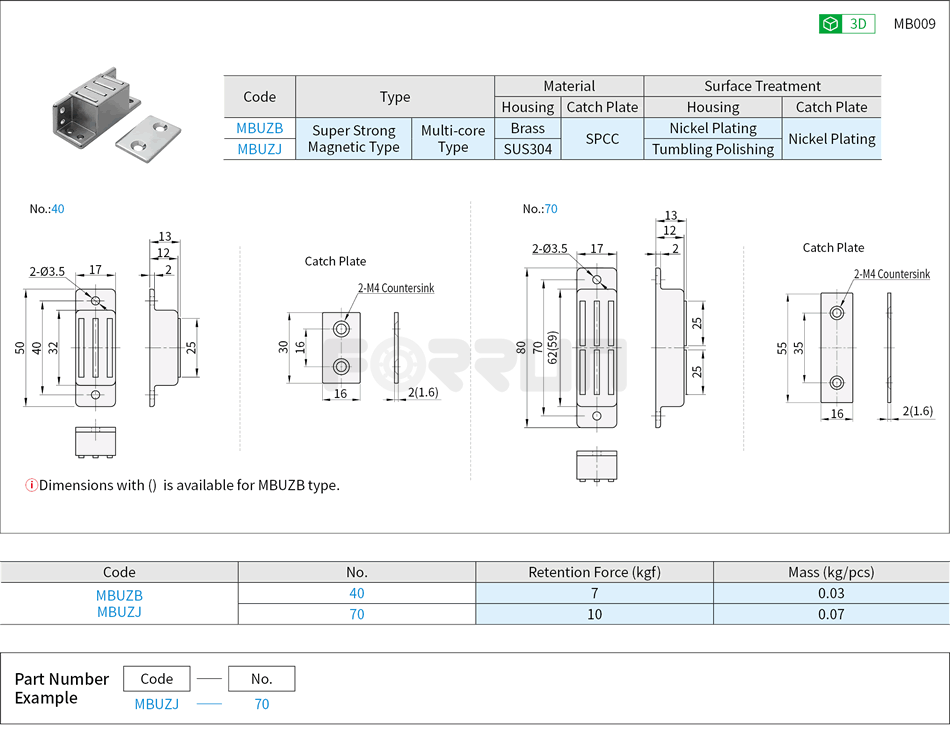
Task: Click the MB009 part number label
Action: tap(913, 23)
